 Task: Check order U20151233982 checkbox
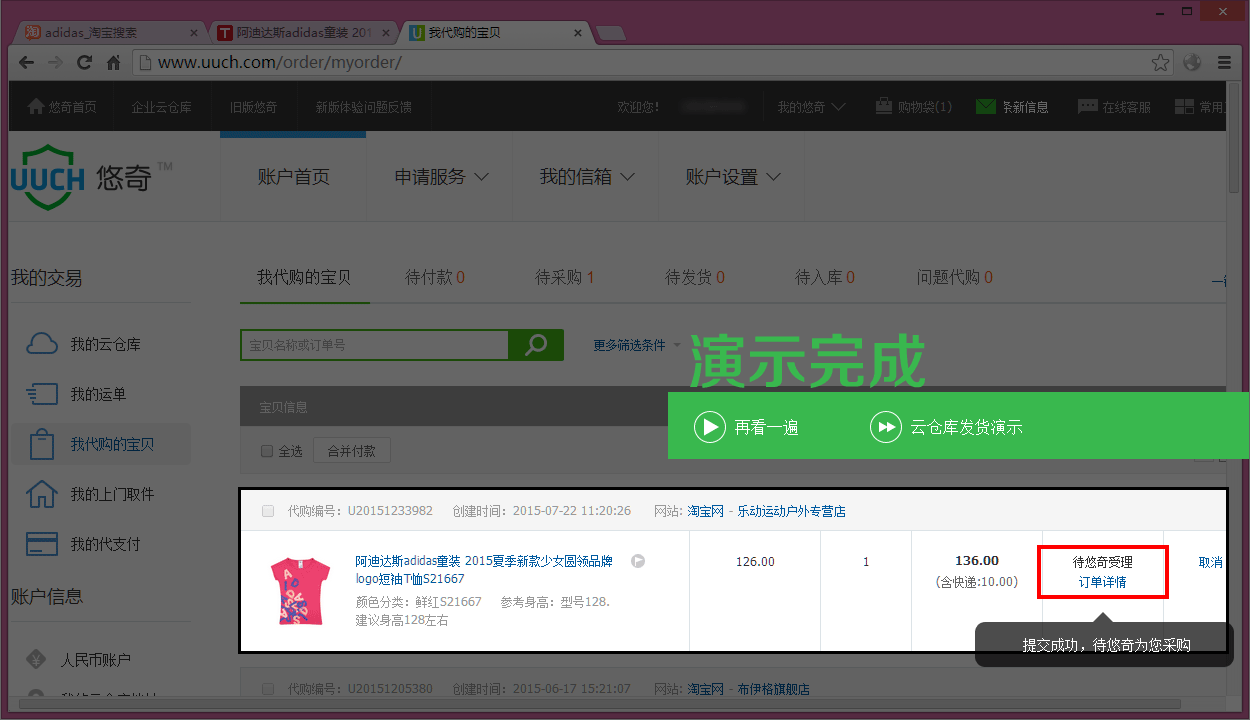tap(268, 511)
